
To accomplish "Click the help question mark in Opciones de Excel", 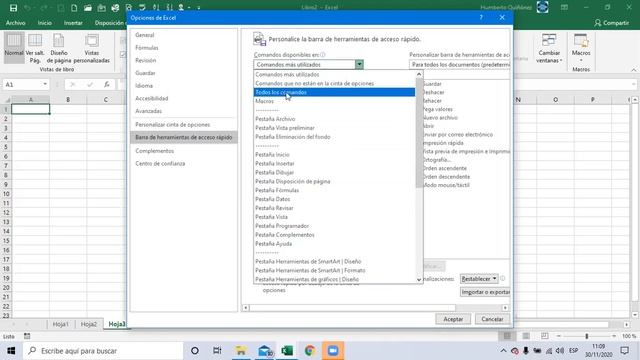I will 481,18.
